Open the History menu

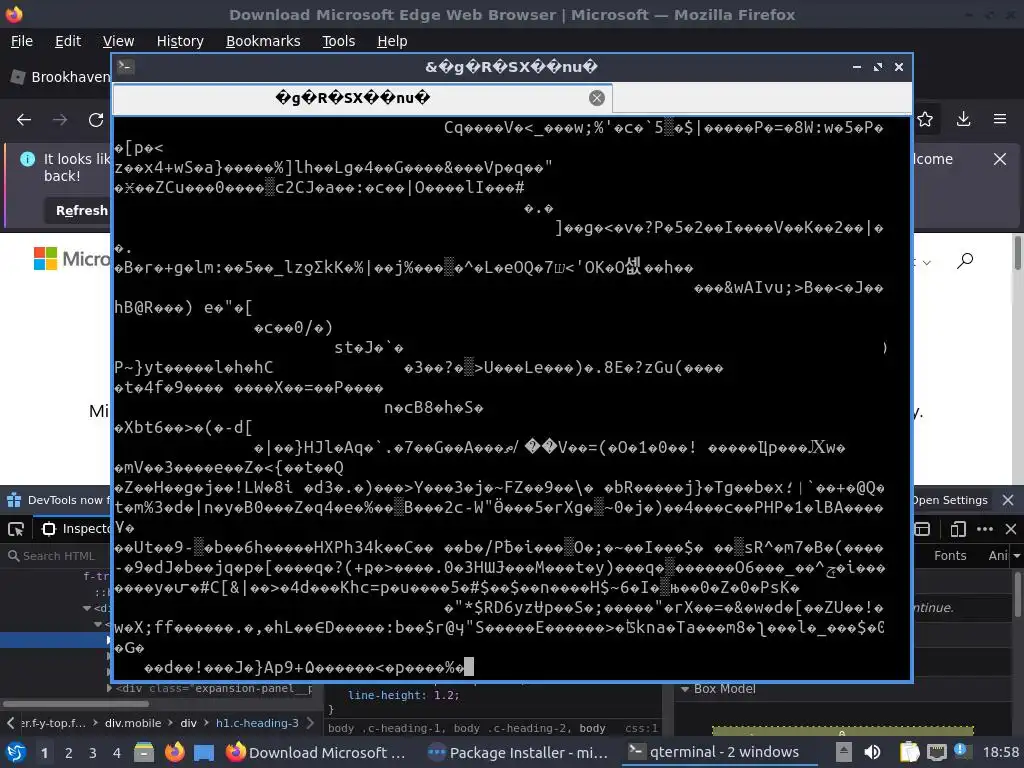tap(180, 41)
